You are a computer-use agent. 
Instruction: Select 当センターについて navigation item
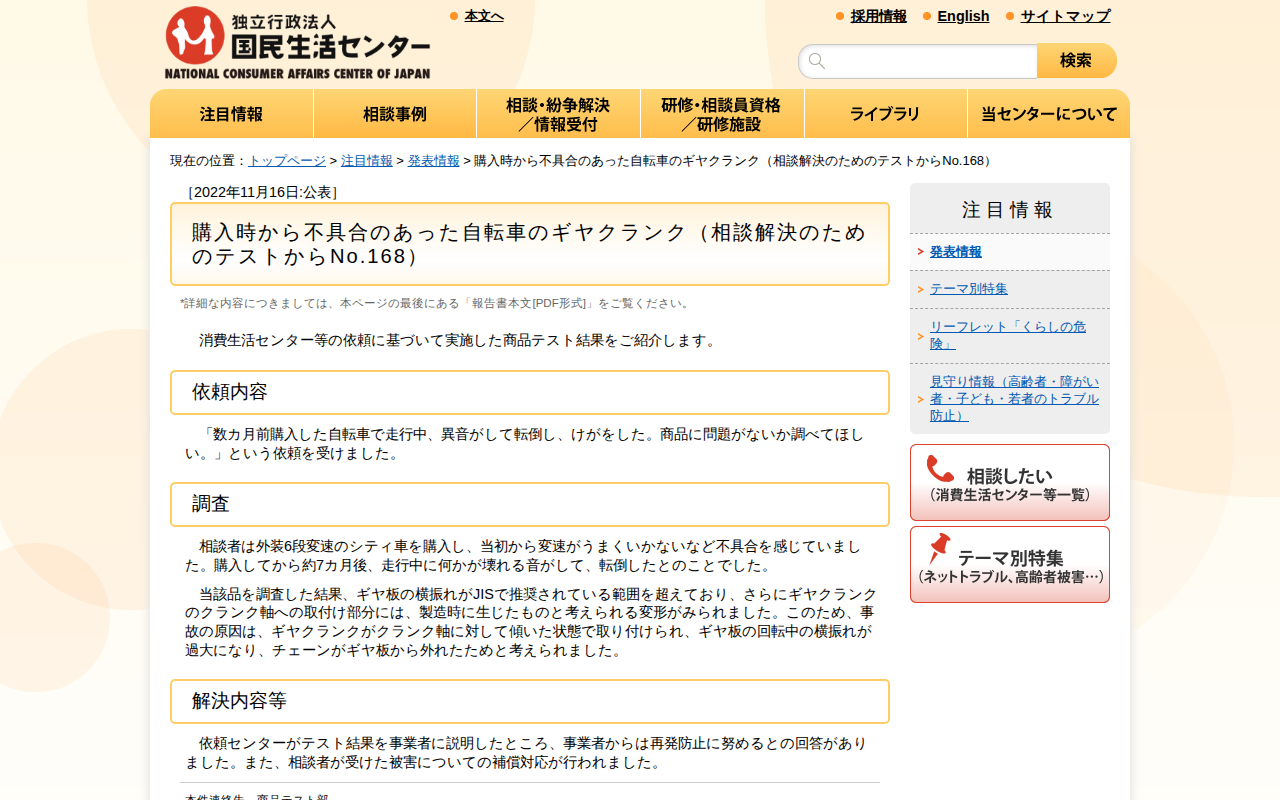(x=1048, y=113)
